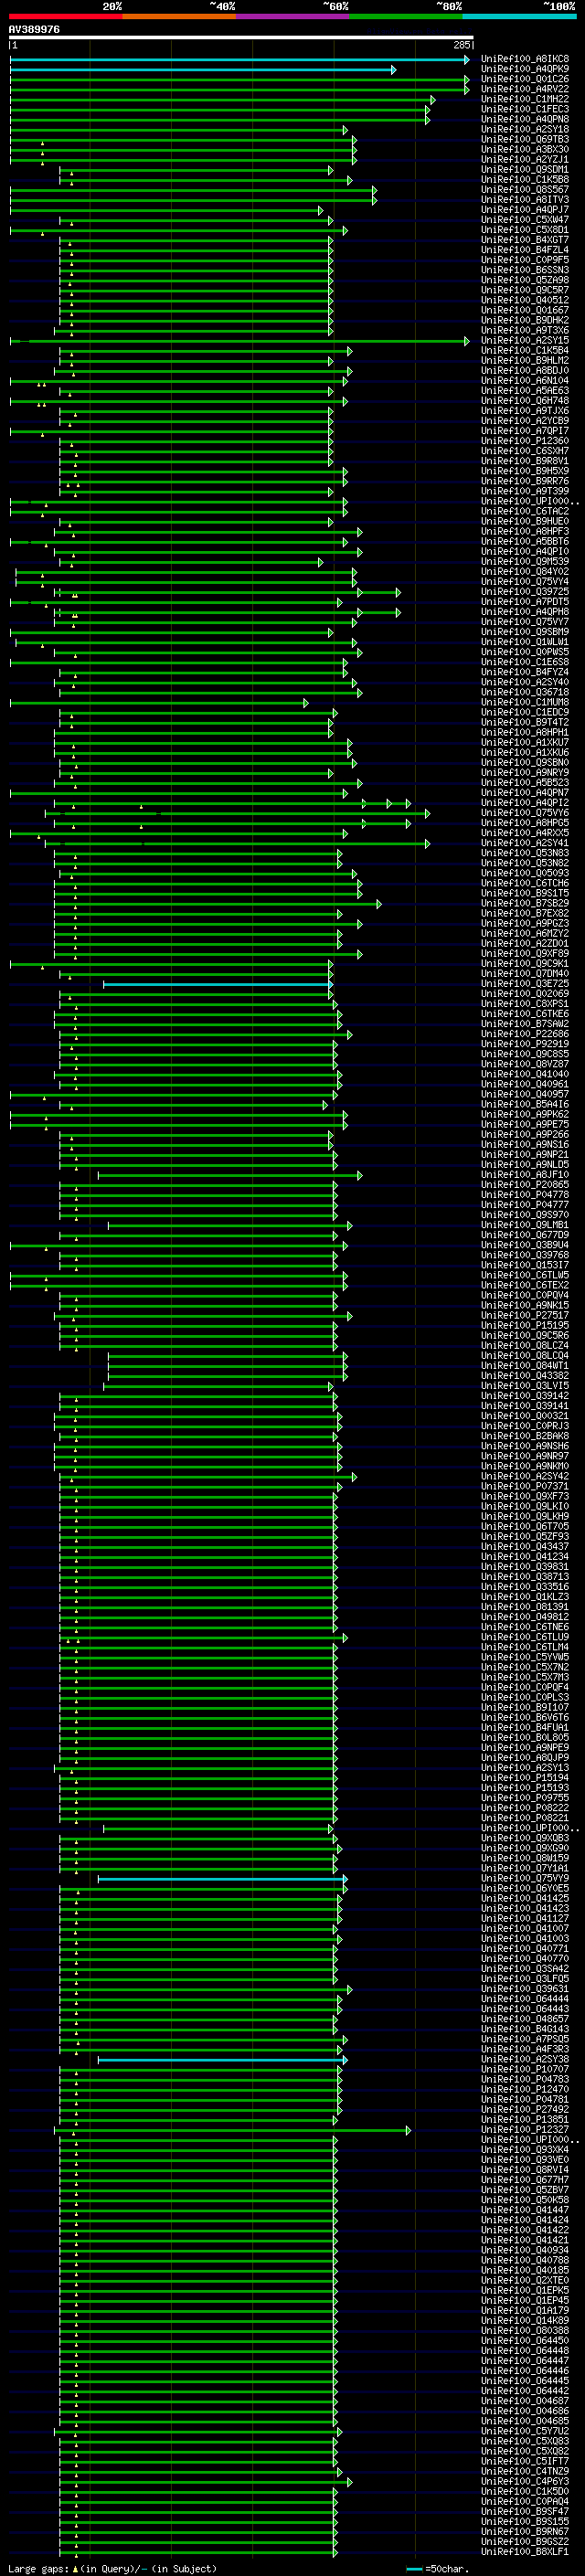Click the green ~80% identity legend segment
This screenshot has width=585, height=2576.
(x=406, y=16)
